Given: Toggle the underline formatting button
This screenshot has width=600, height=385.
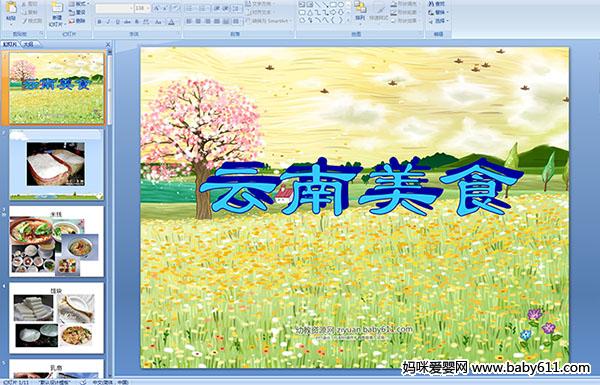Looking at the screenshot, I should click(117, 22).
